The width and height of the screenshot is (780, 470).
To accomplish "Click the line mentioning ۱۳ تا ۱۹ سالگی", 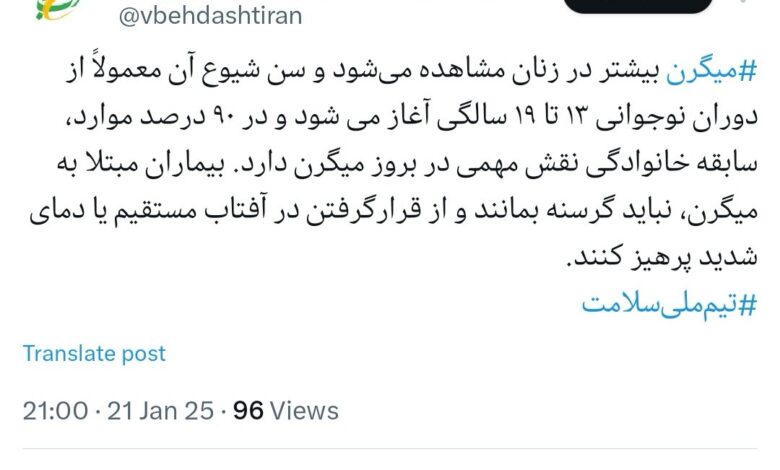I will point(411,117).
